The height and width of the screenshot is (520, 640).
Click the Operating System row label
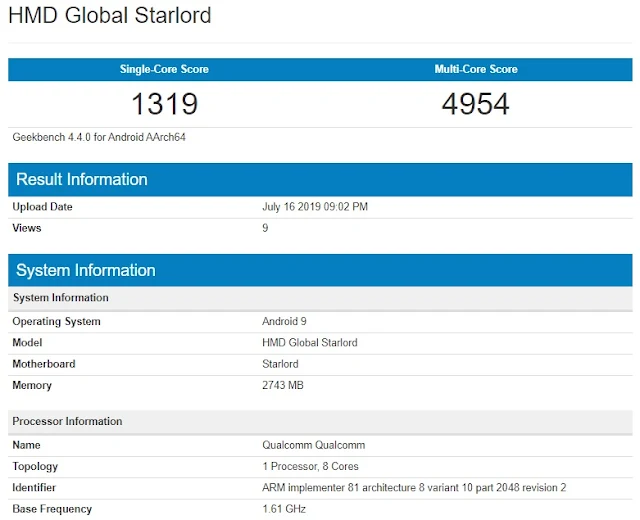pyautogui.click(x=56, y=322)
